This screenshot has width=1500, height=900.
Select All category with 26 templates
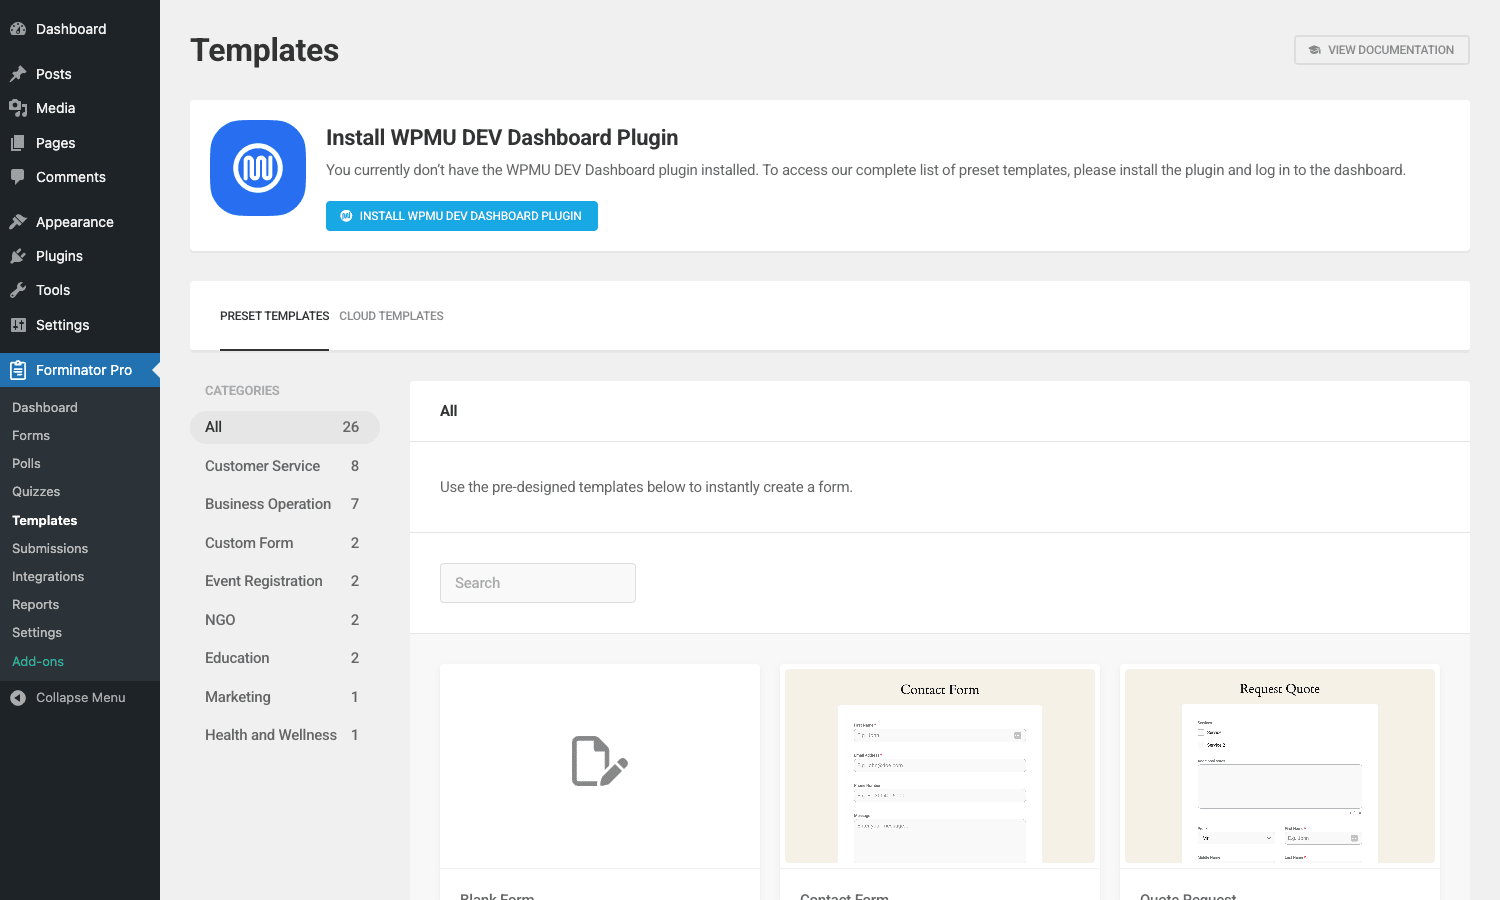click(x=285, y=427)
